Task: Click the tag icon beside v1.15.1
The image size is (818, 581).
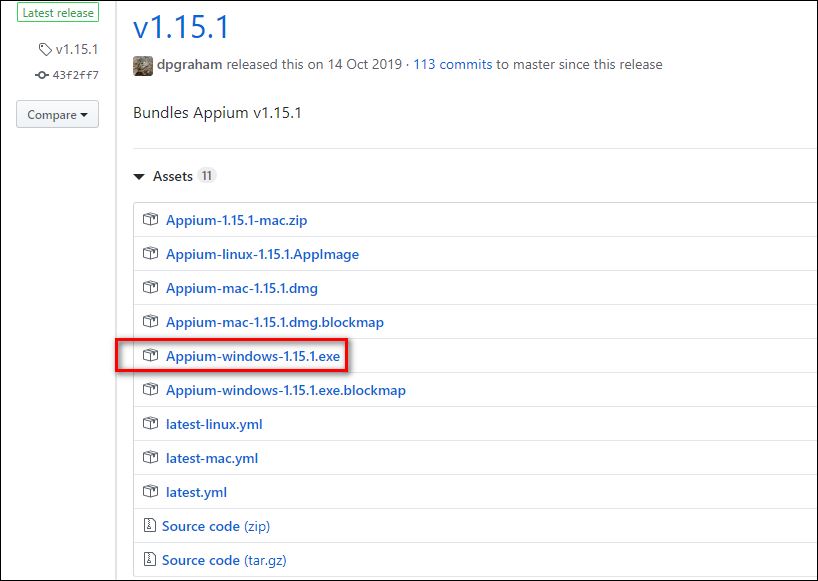Action: pyautogui.click(x=43, y=48)
